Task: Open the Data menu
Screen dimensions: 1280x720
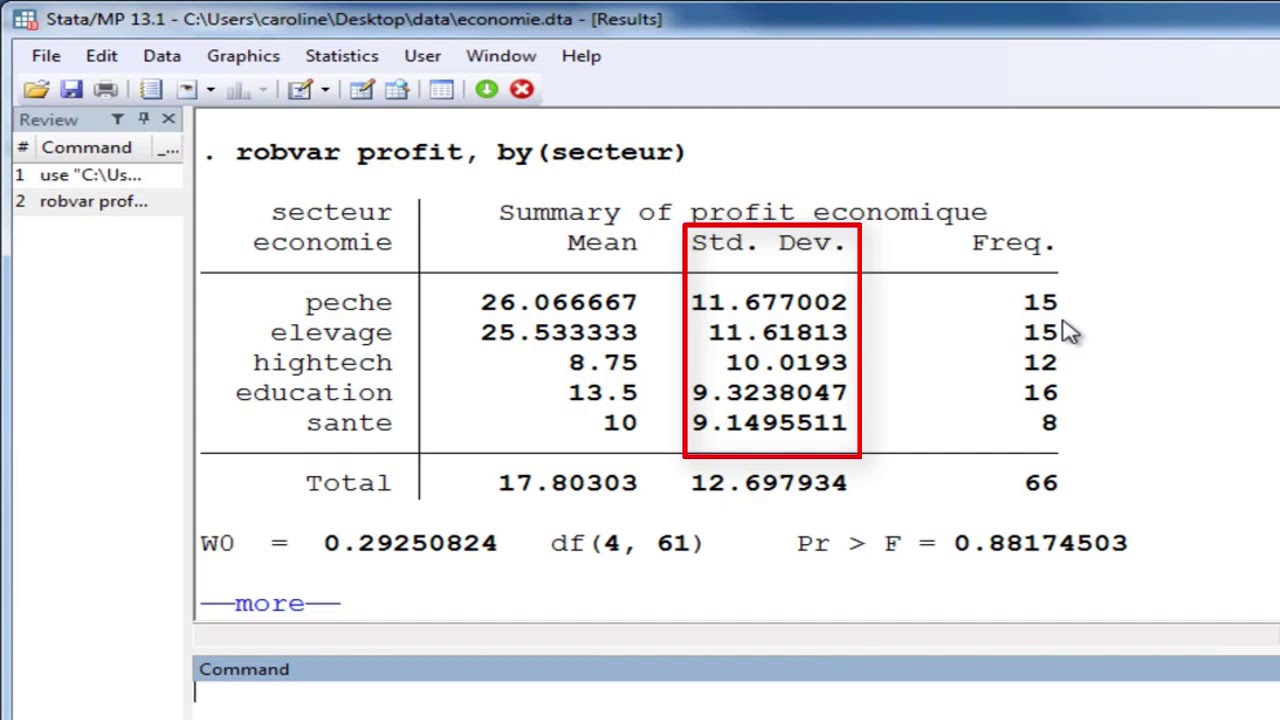Action: pos(162,56)
